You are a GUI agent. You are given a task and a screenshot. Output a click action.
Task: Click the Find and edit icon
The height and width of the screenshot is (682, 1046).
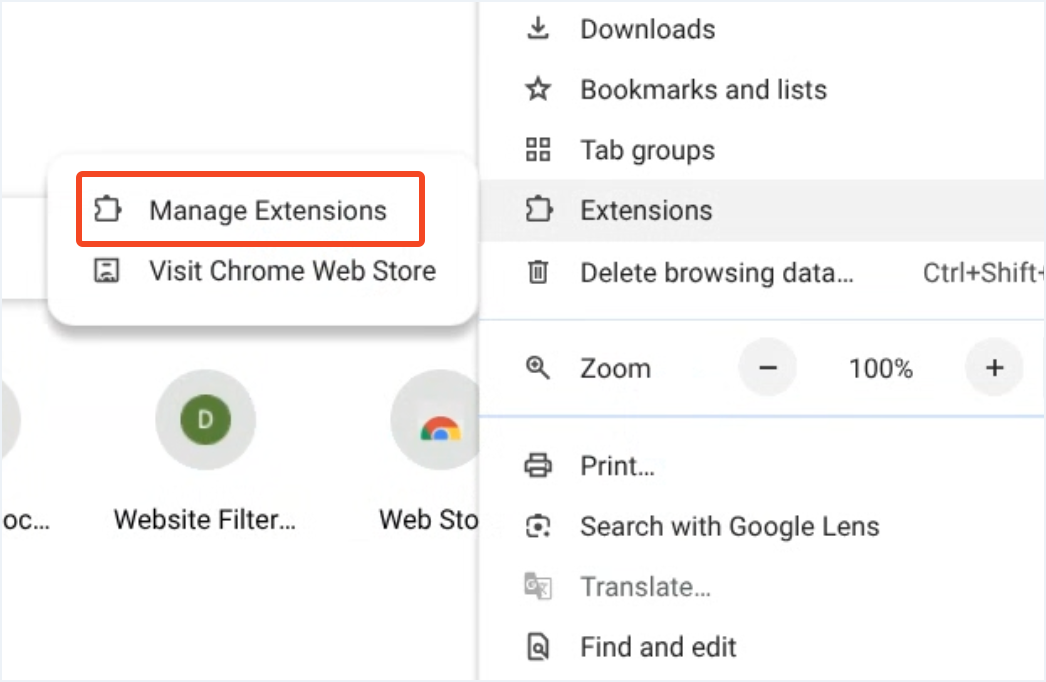538,647
